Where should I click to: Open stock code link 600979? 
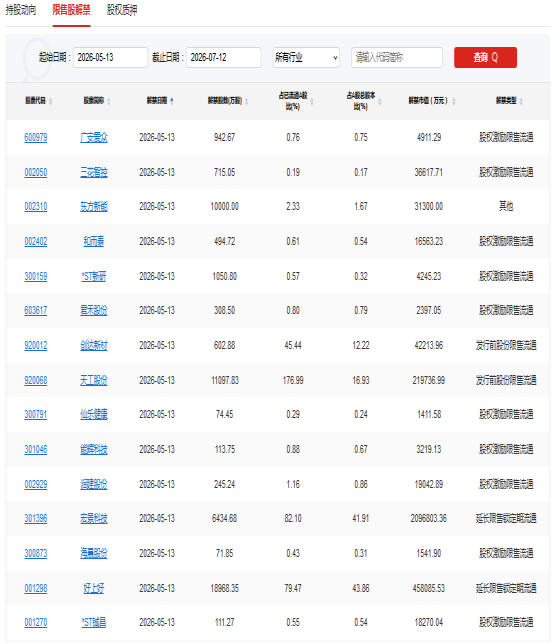[36, 137]
